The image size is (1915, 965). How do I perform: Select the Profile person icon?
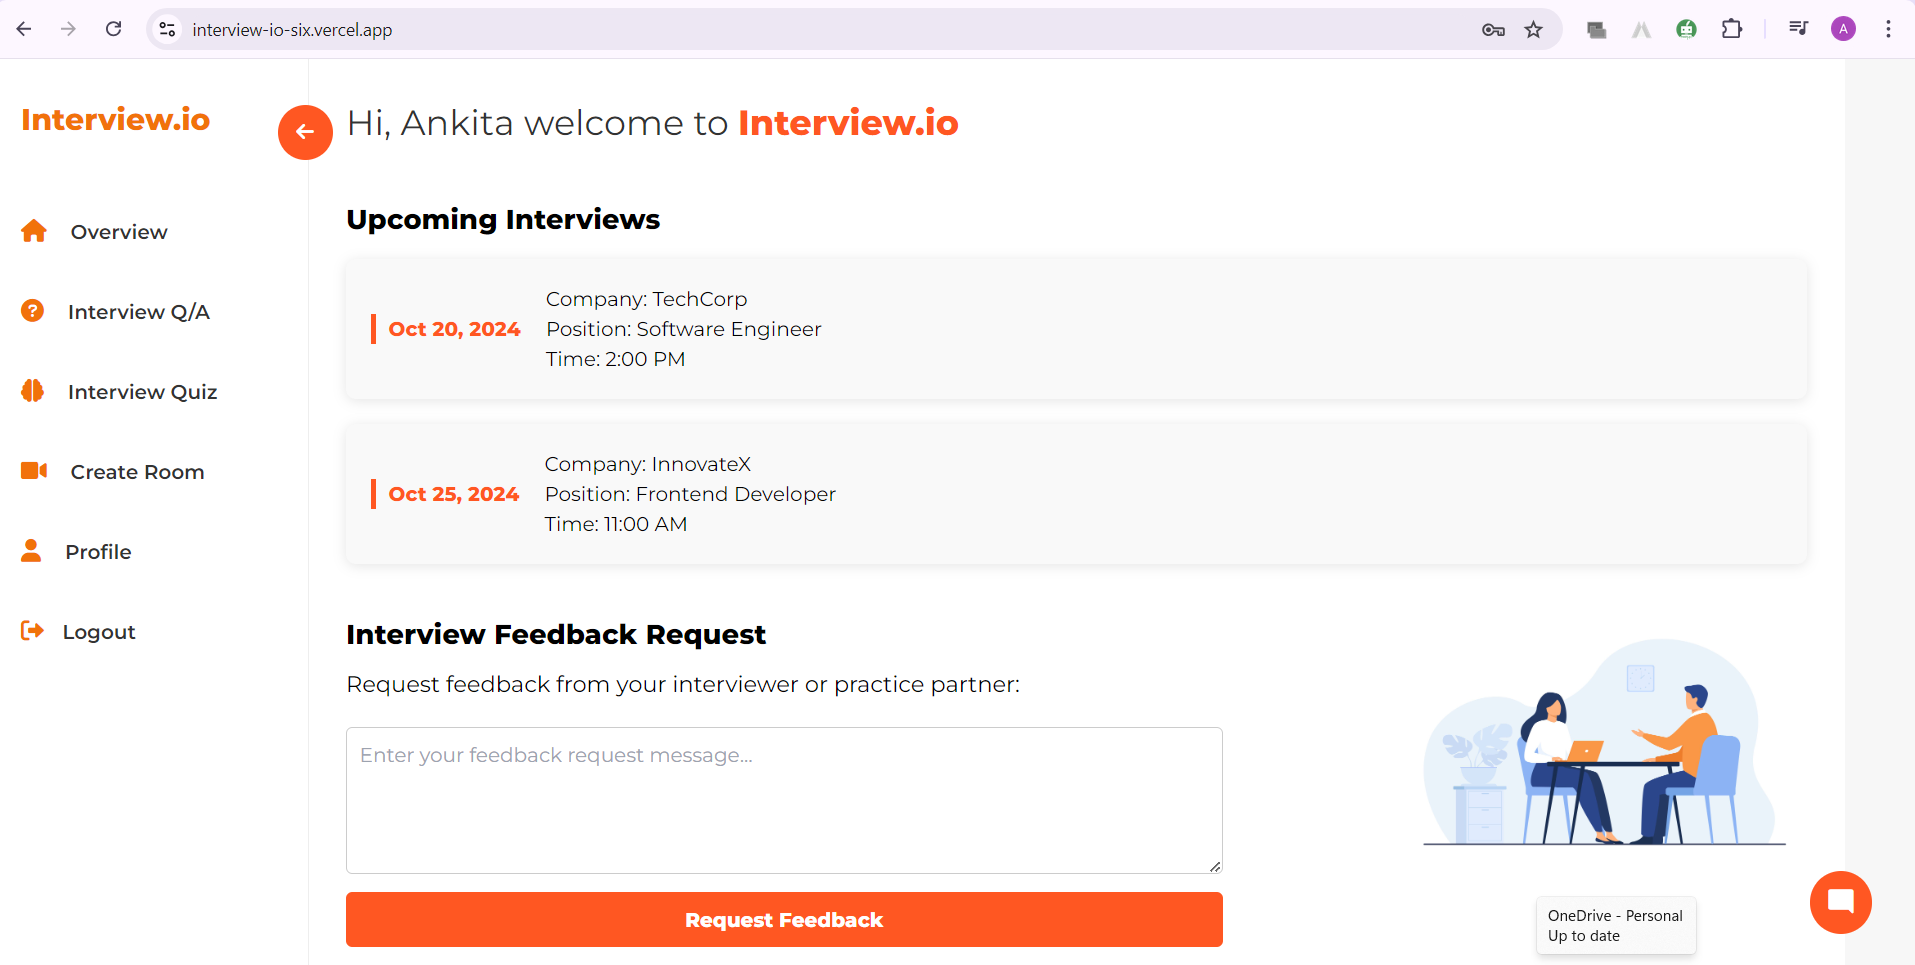pyautogui.click(x=31, y=551)
